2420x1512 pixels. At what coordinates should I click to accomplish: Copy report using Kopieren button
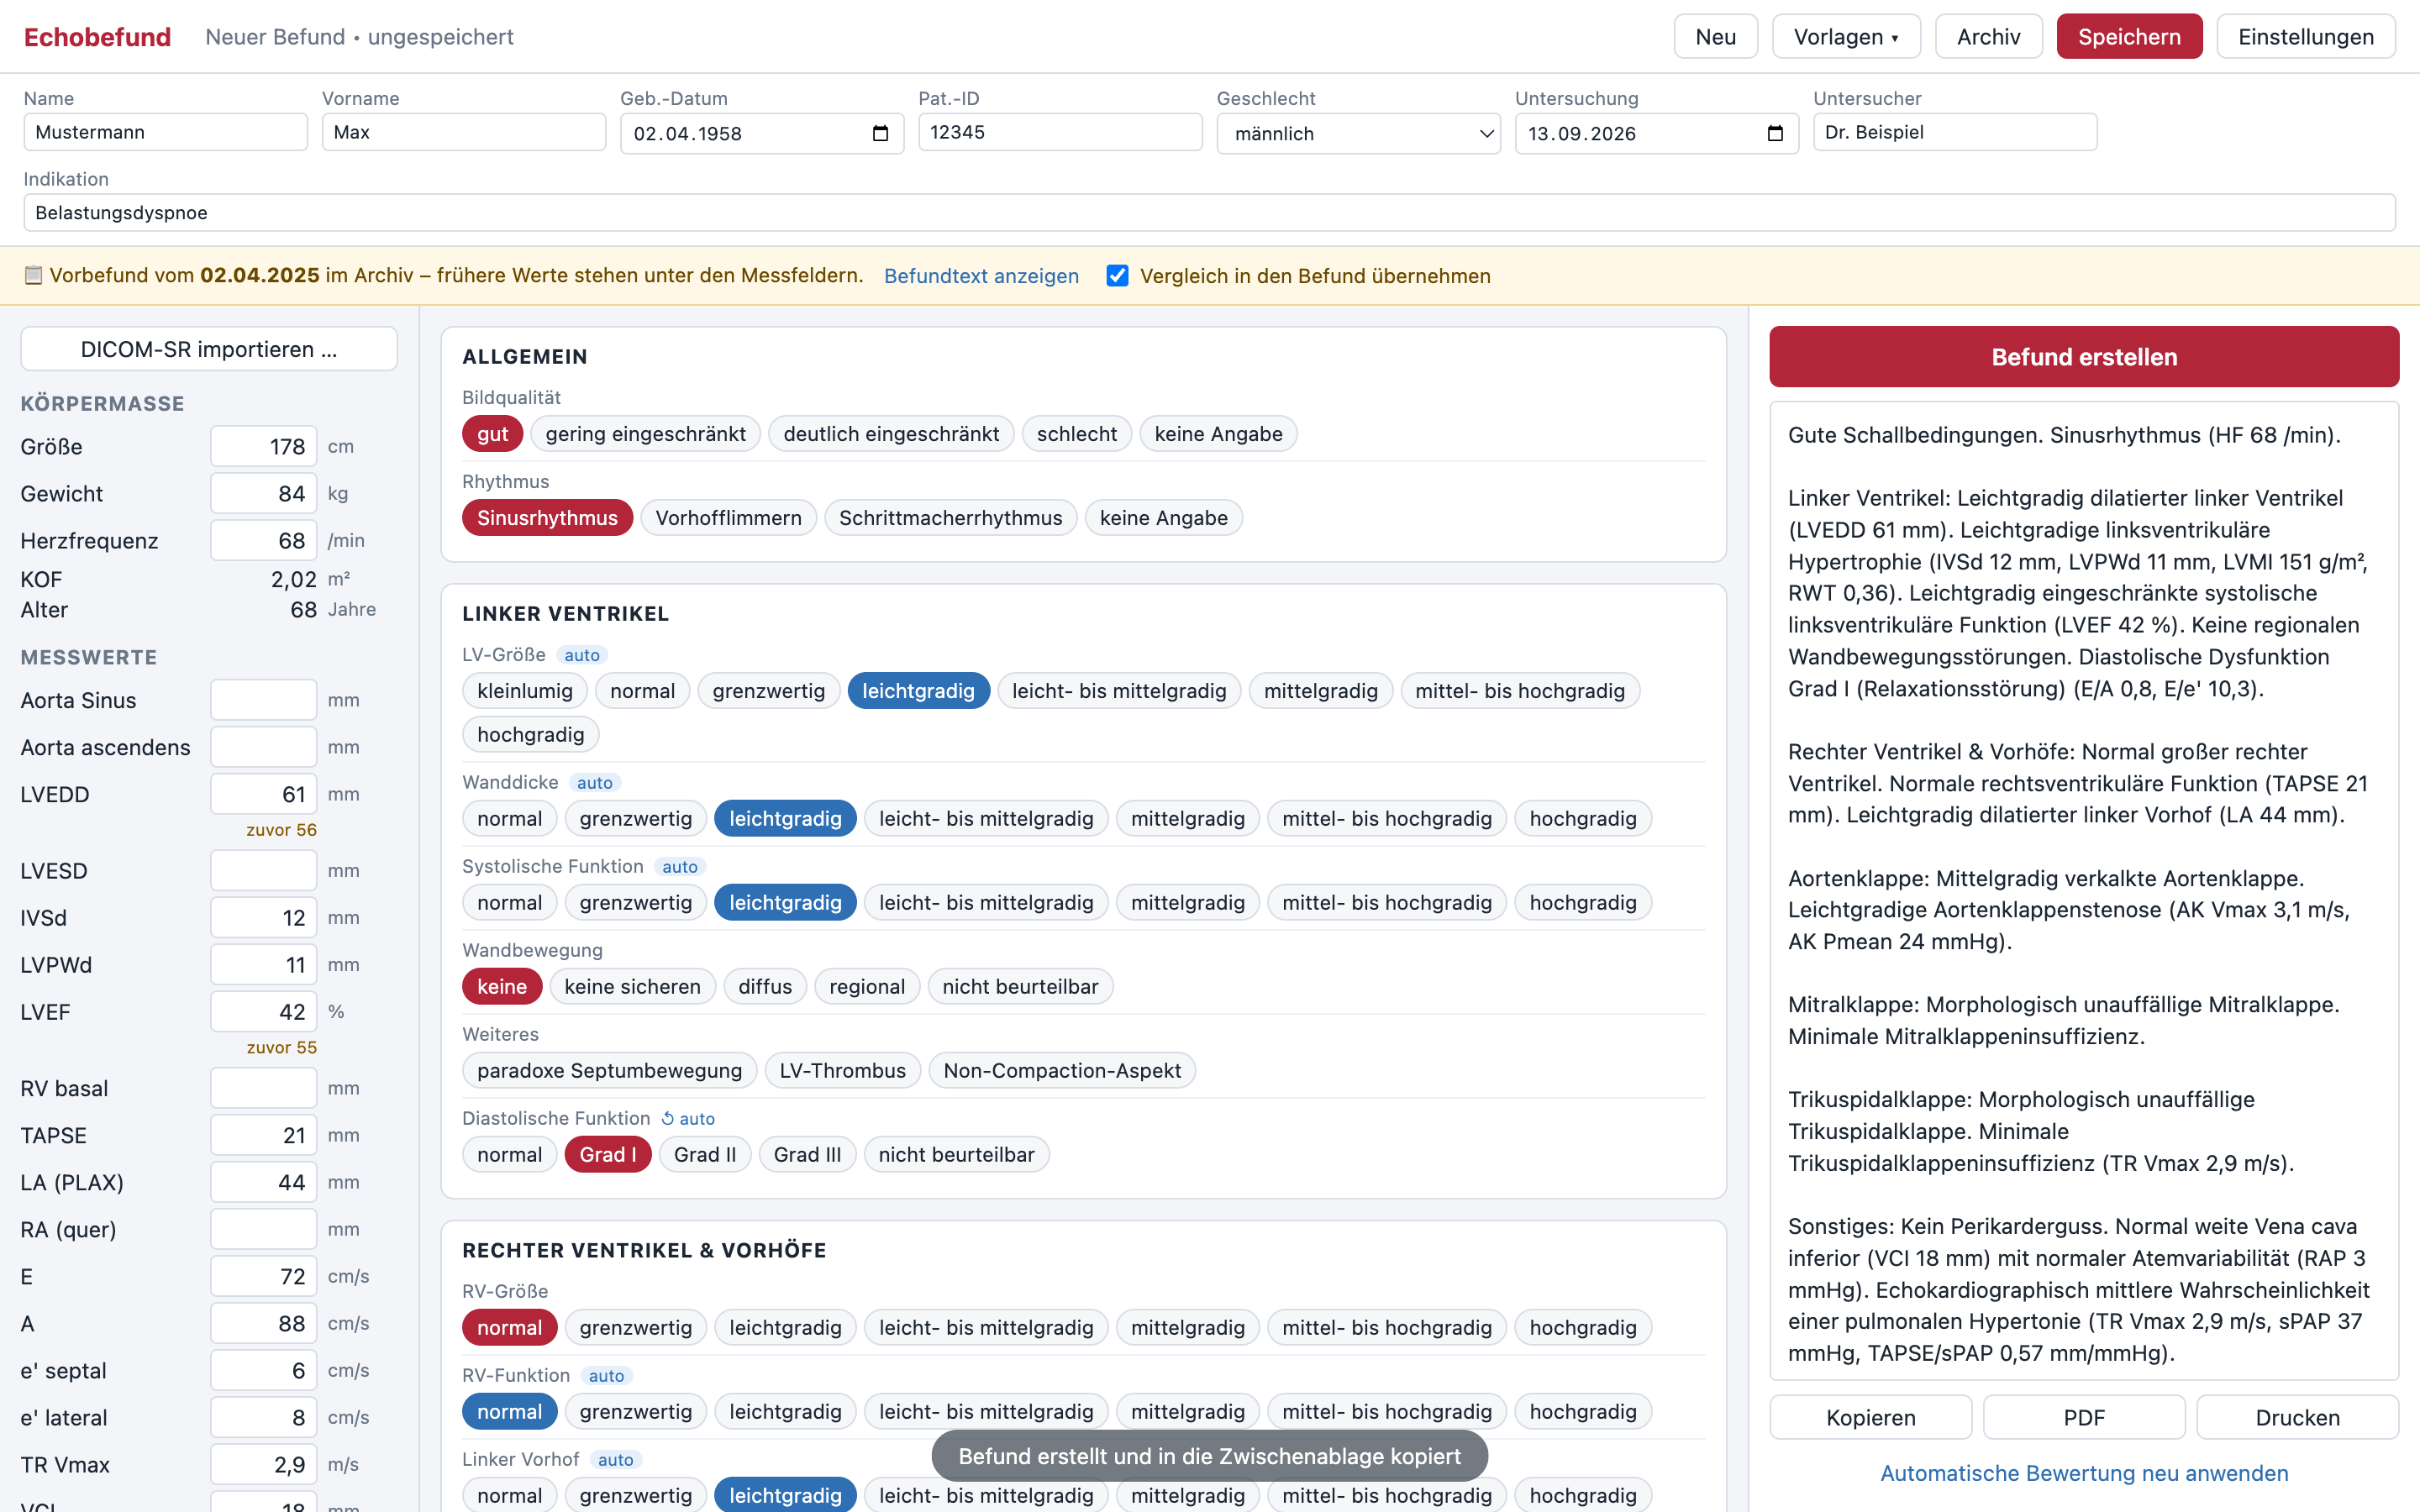click(1871, 1417)
